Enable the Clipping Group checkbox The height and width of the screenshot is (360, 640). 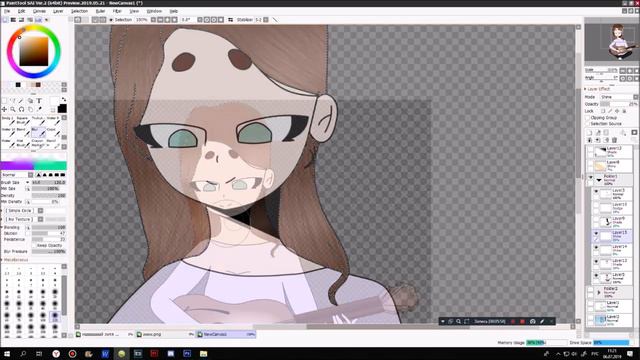(x=587, y=118)
